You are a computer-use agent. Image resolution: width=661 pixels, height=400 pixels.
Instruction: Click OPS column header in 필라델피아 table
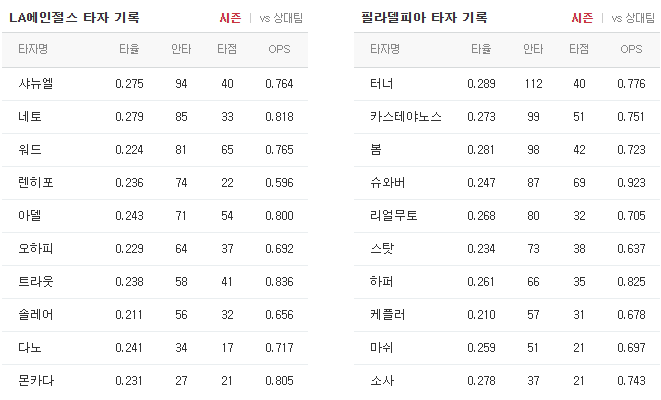click(x=631, y=49)
